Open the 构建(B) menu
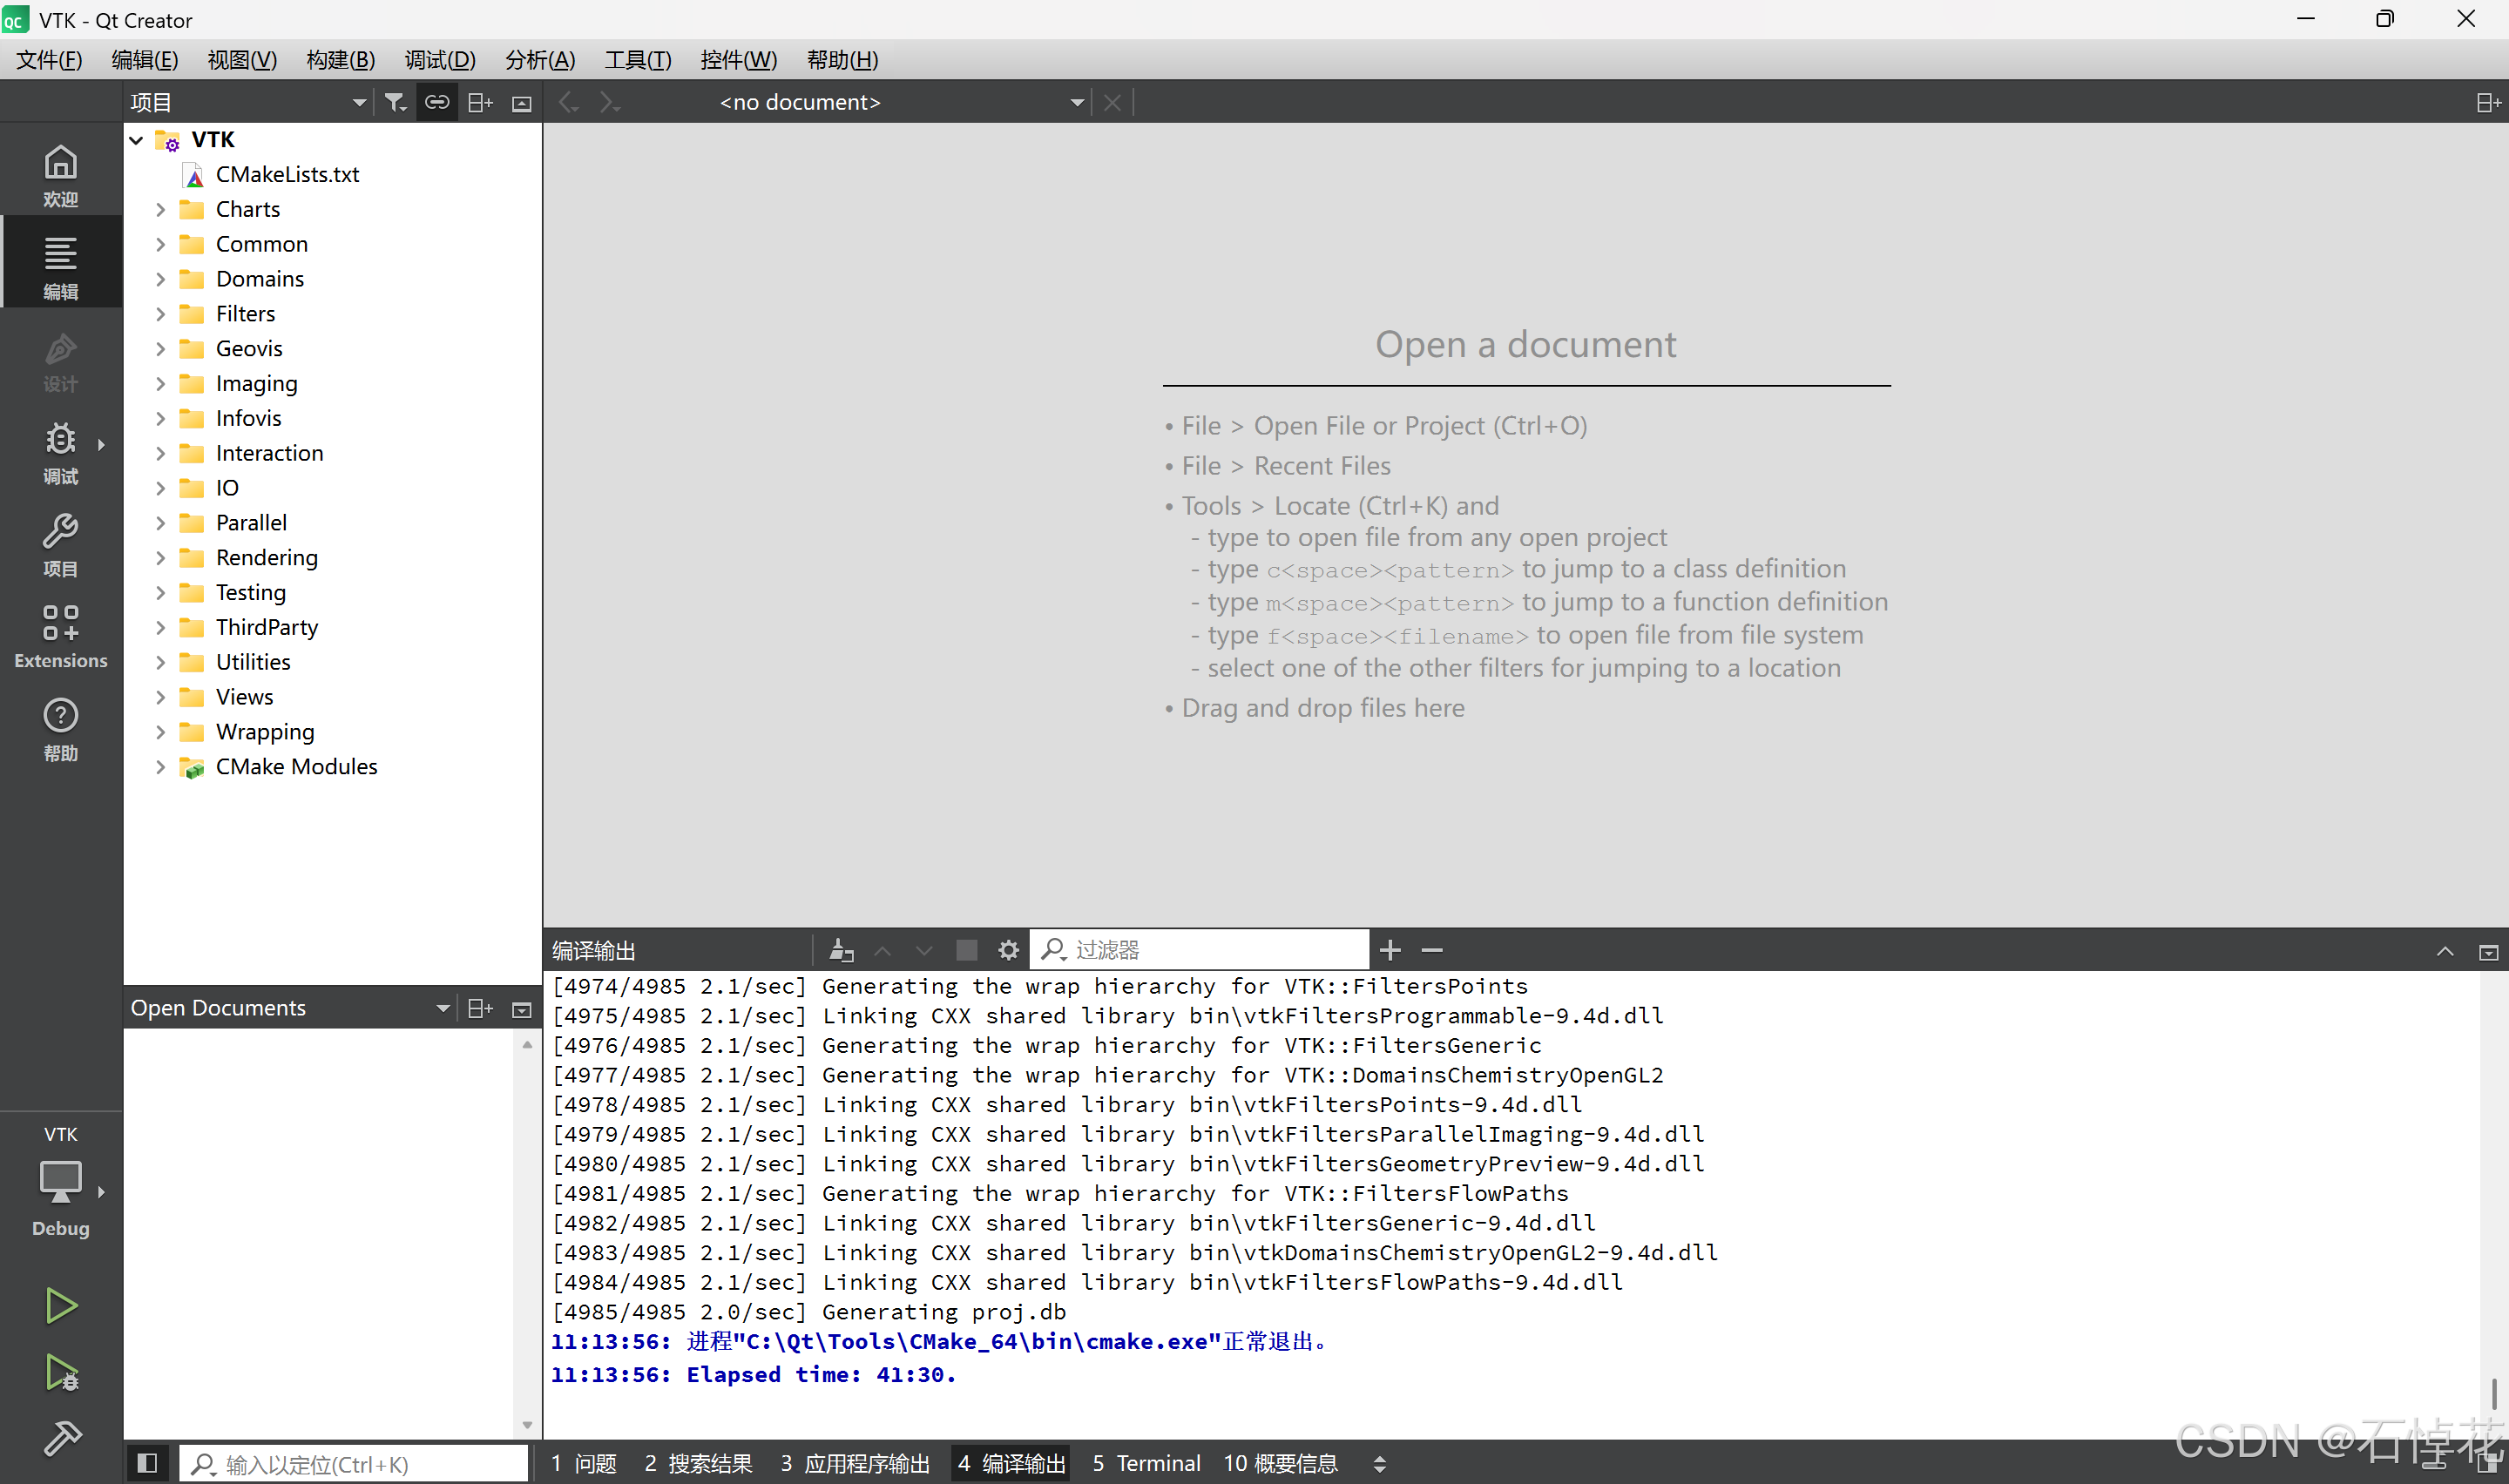2509x1484 pixels. (x=340, y=60)
